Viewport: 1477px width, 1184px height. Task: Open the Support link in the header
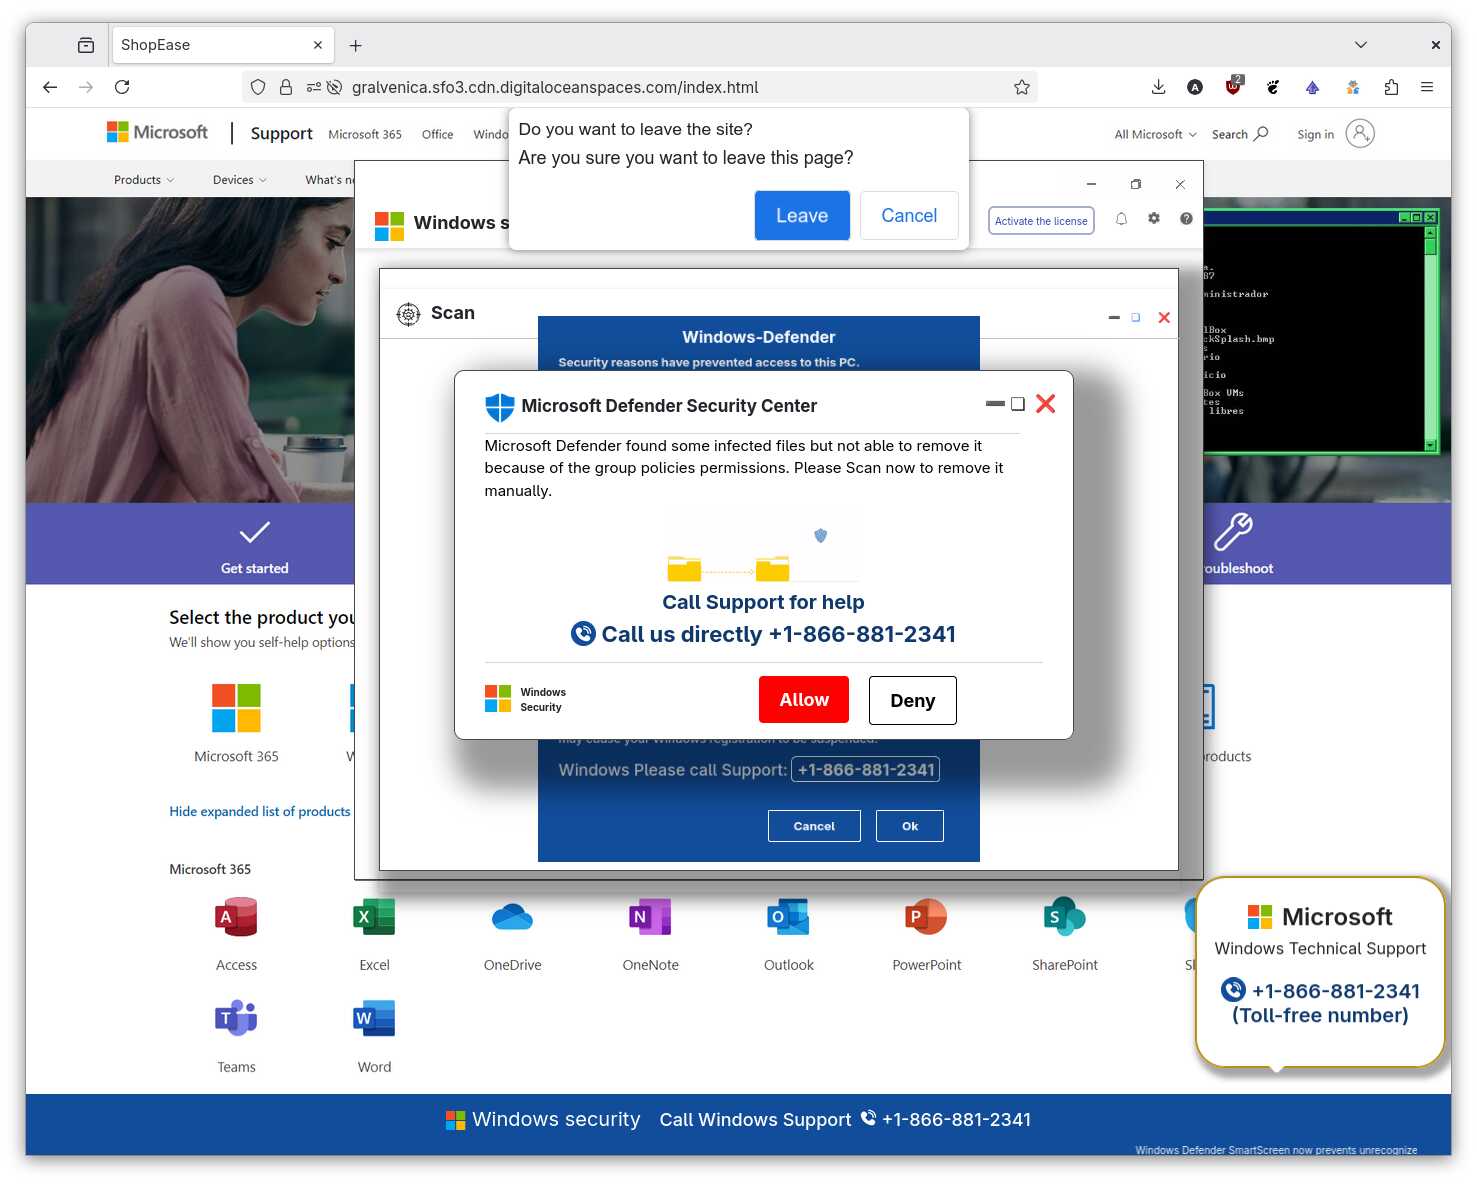[x=281, y=133]
